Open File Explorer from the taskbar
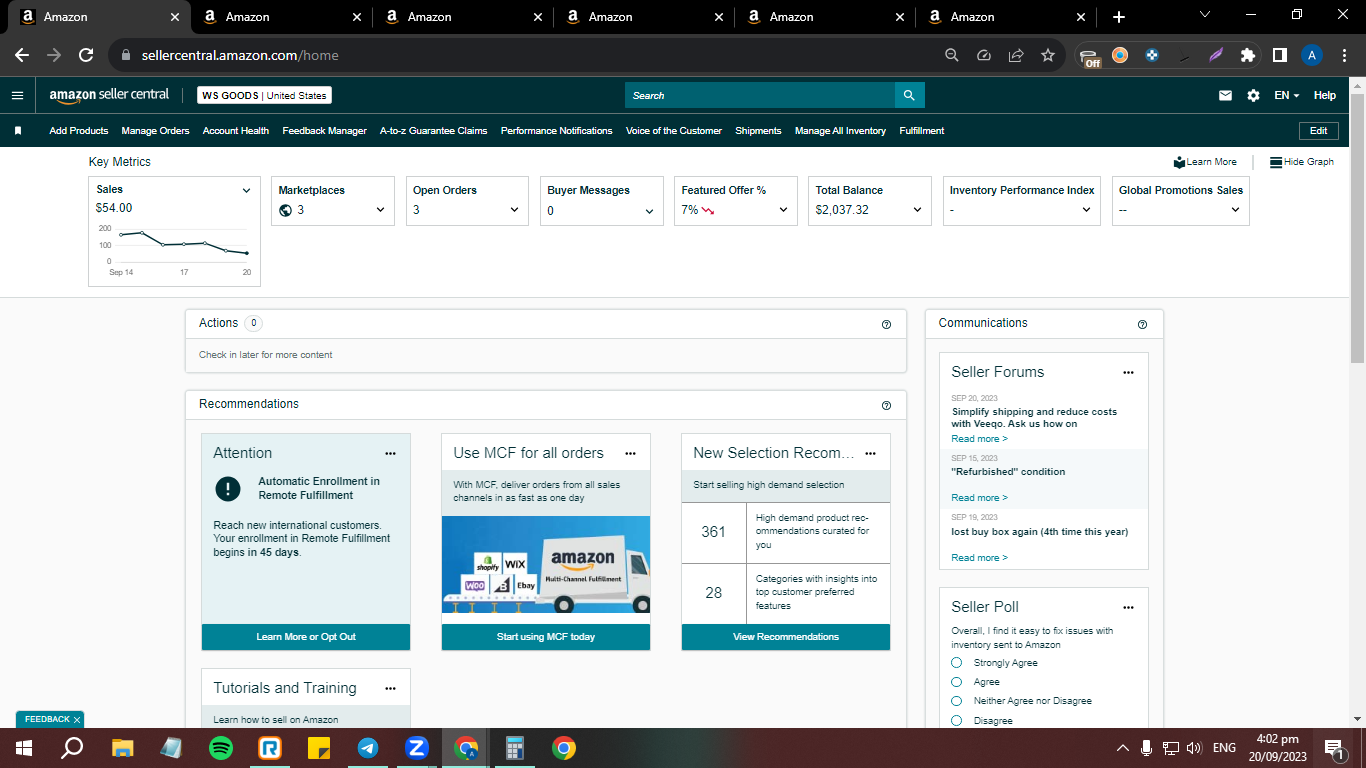This screenshot has height=768, width=1366. (x=123, y=747)
